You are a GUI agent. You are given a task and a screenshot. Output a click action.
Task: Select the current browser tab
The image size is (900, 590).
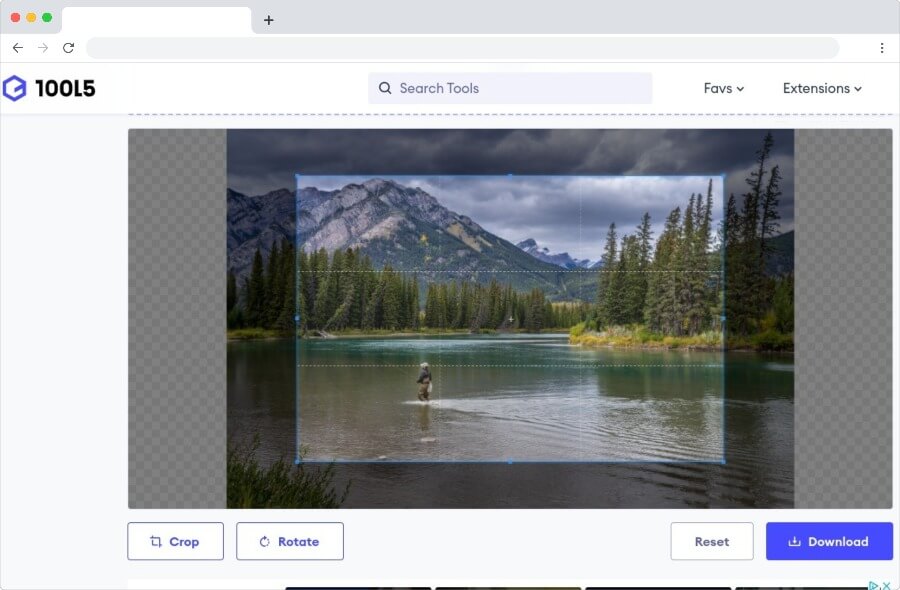(156, 21)
